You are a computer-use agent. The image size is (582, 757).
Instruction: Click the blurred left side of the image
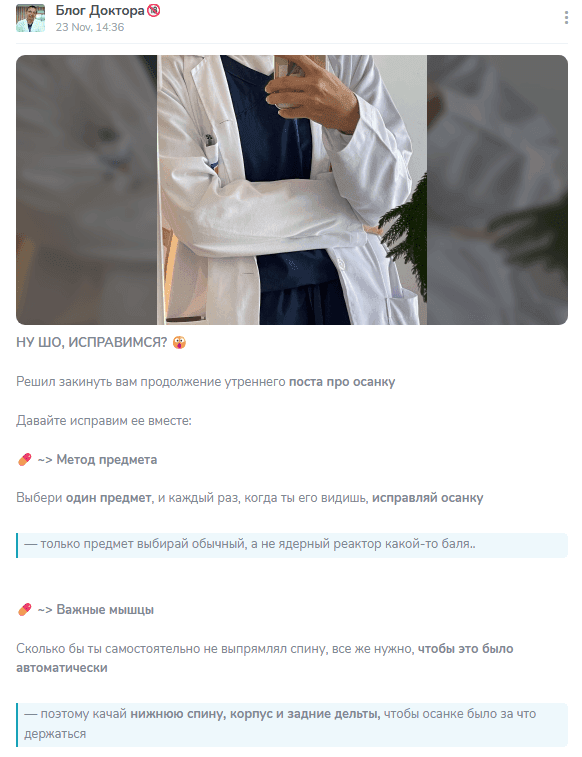pos(87,190)
